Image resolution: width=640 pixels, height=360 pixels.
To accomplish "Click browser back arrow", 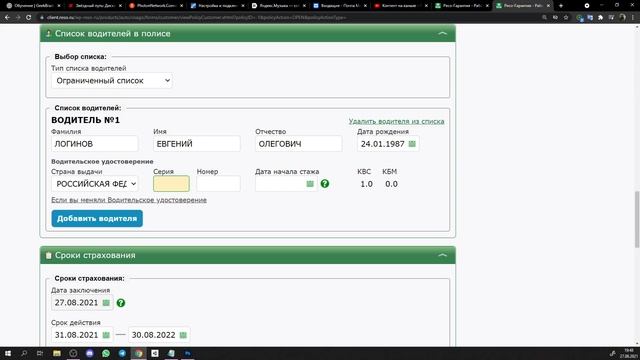I will pyautogui.click(x=7, y=18).
